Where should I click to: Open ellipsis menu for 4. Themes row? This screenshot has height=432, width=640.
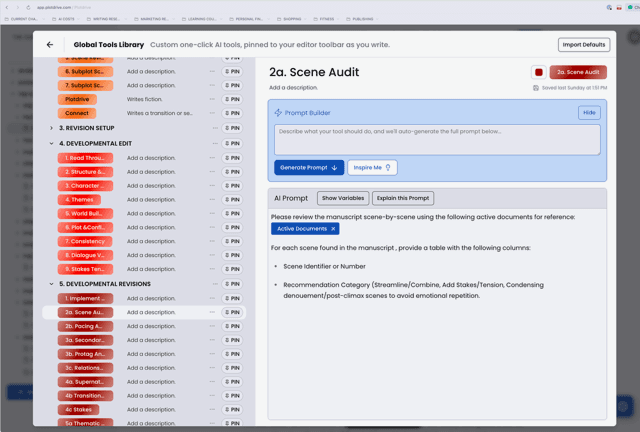click(212, 199)
